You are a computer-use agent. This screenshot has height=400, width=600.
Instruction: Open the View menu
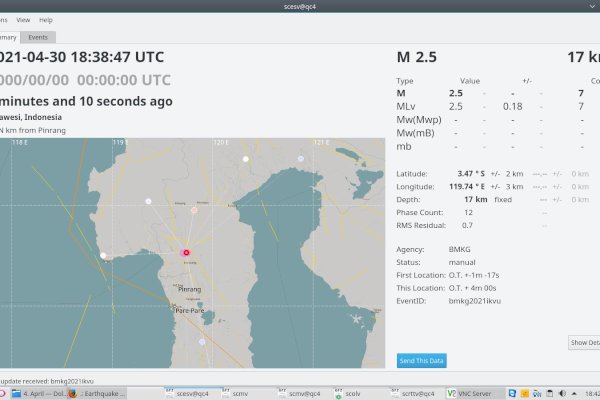click(23, 20)
